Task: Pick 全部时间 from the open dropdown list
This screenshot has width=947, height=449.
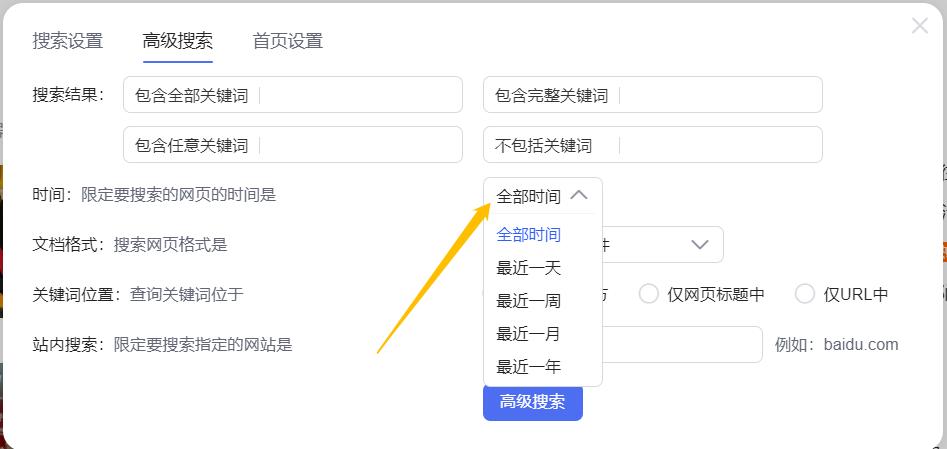Action: click(x=529, y=235)
